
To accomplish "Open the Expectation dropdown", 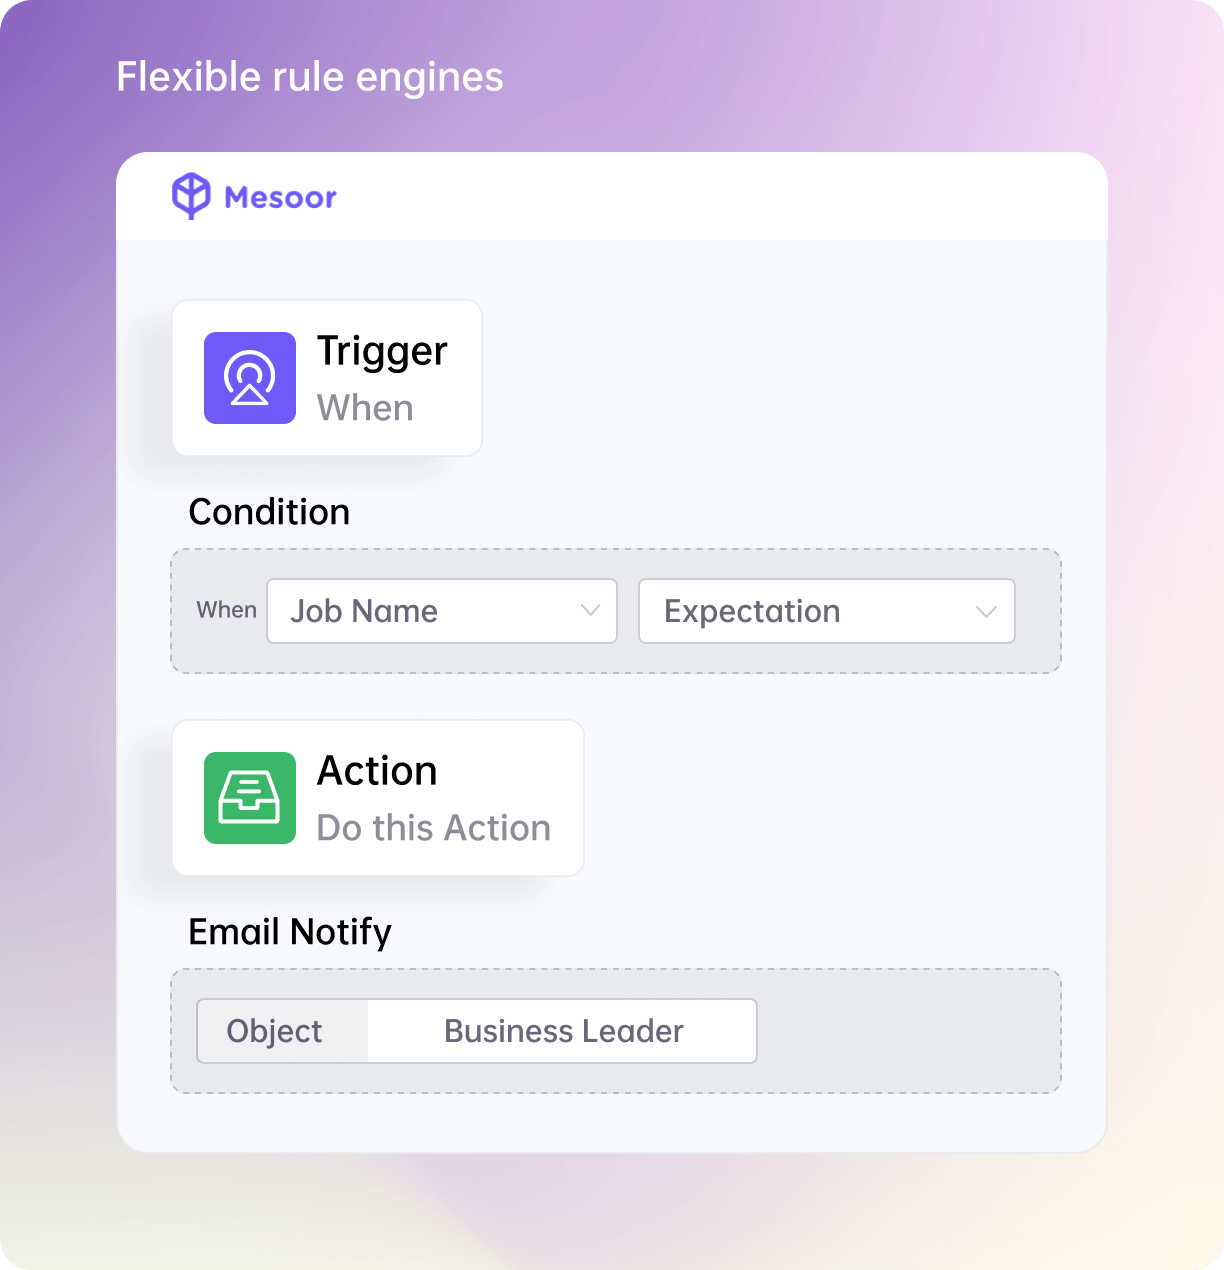I will [827, 611].
